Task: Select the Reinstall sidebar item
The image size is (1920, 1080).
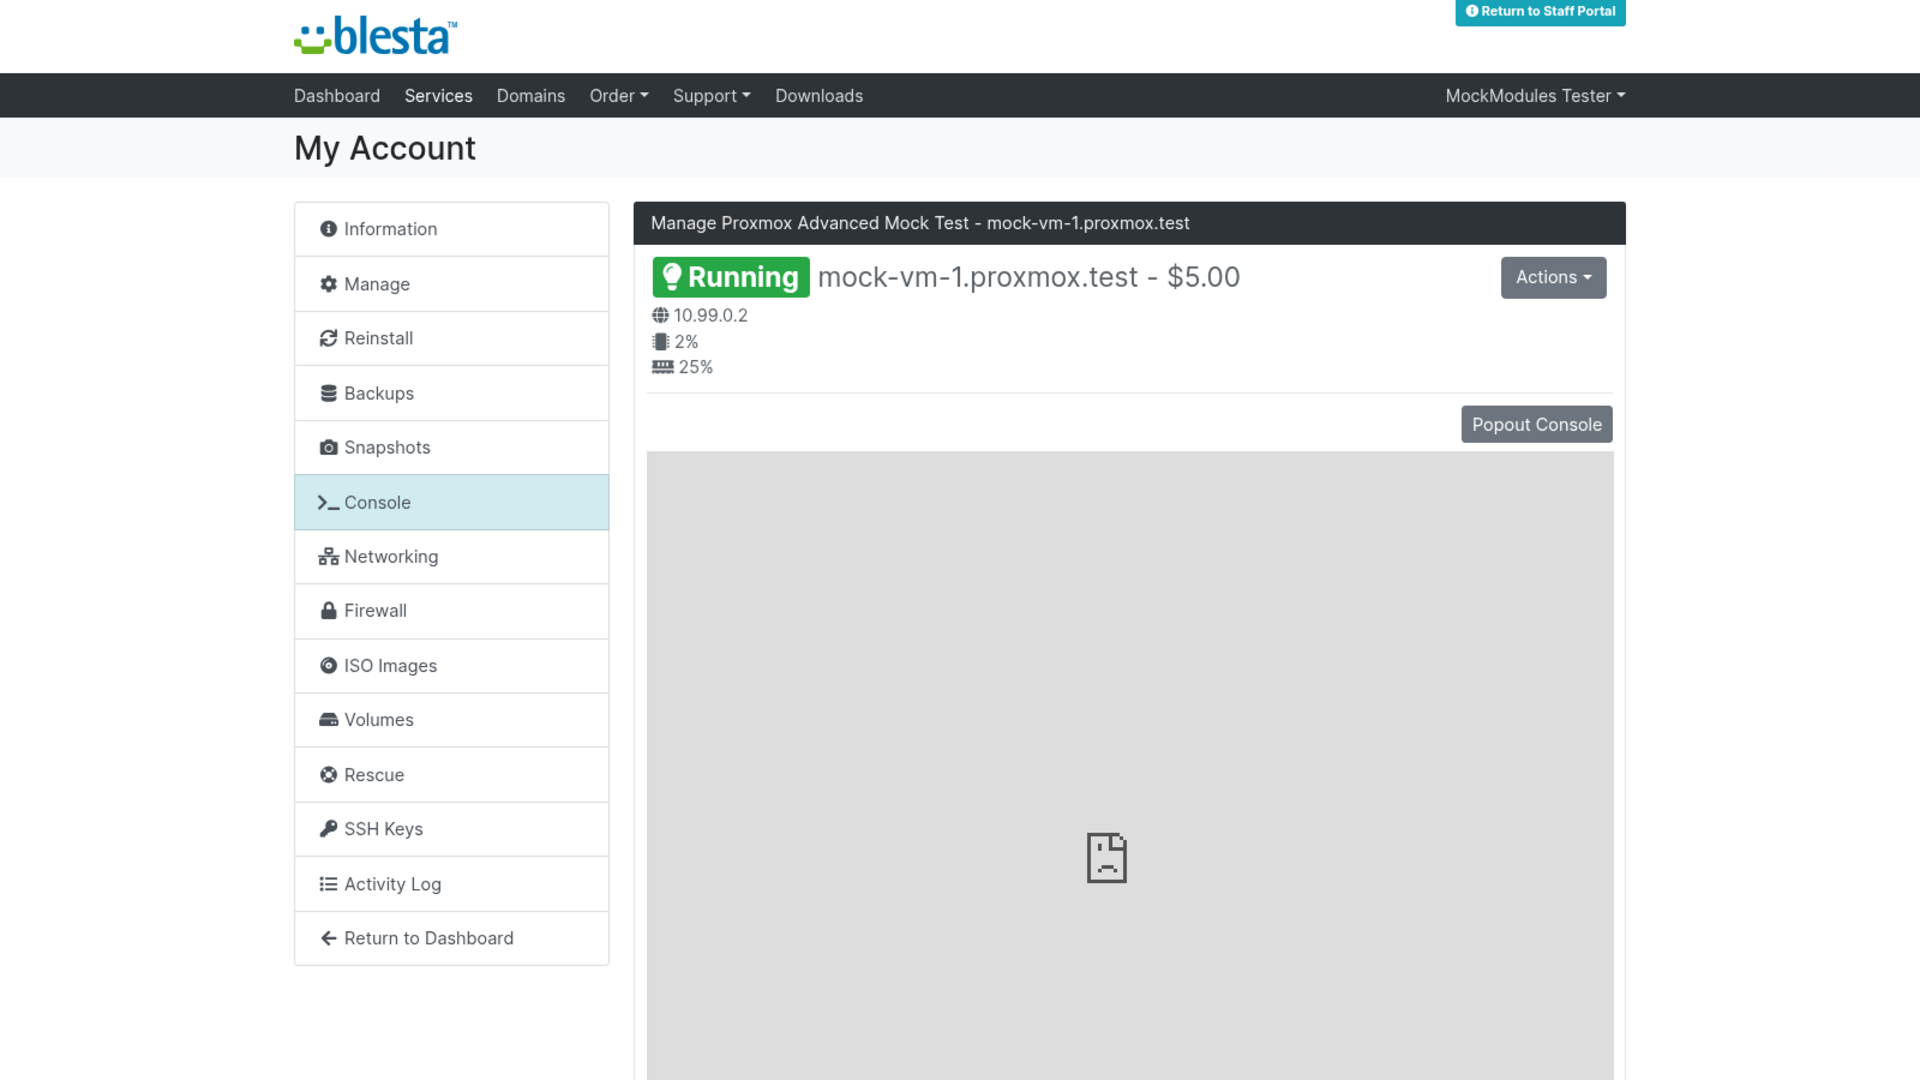Action: coord(452,338)
